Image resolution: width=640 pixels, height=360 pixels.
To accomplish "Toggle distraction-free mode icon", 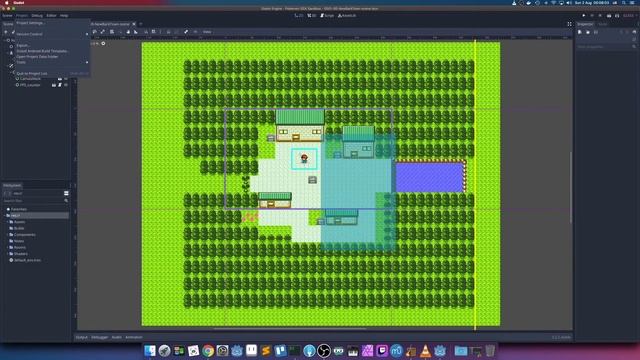I will [569, 24].
